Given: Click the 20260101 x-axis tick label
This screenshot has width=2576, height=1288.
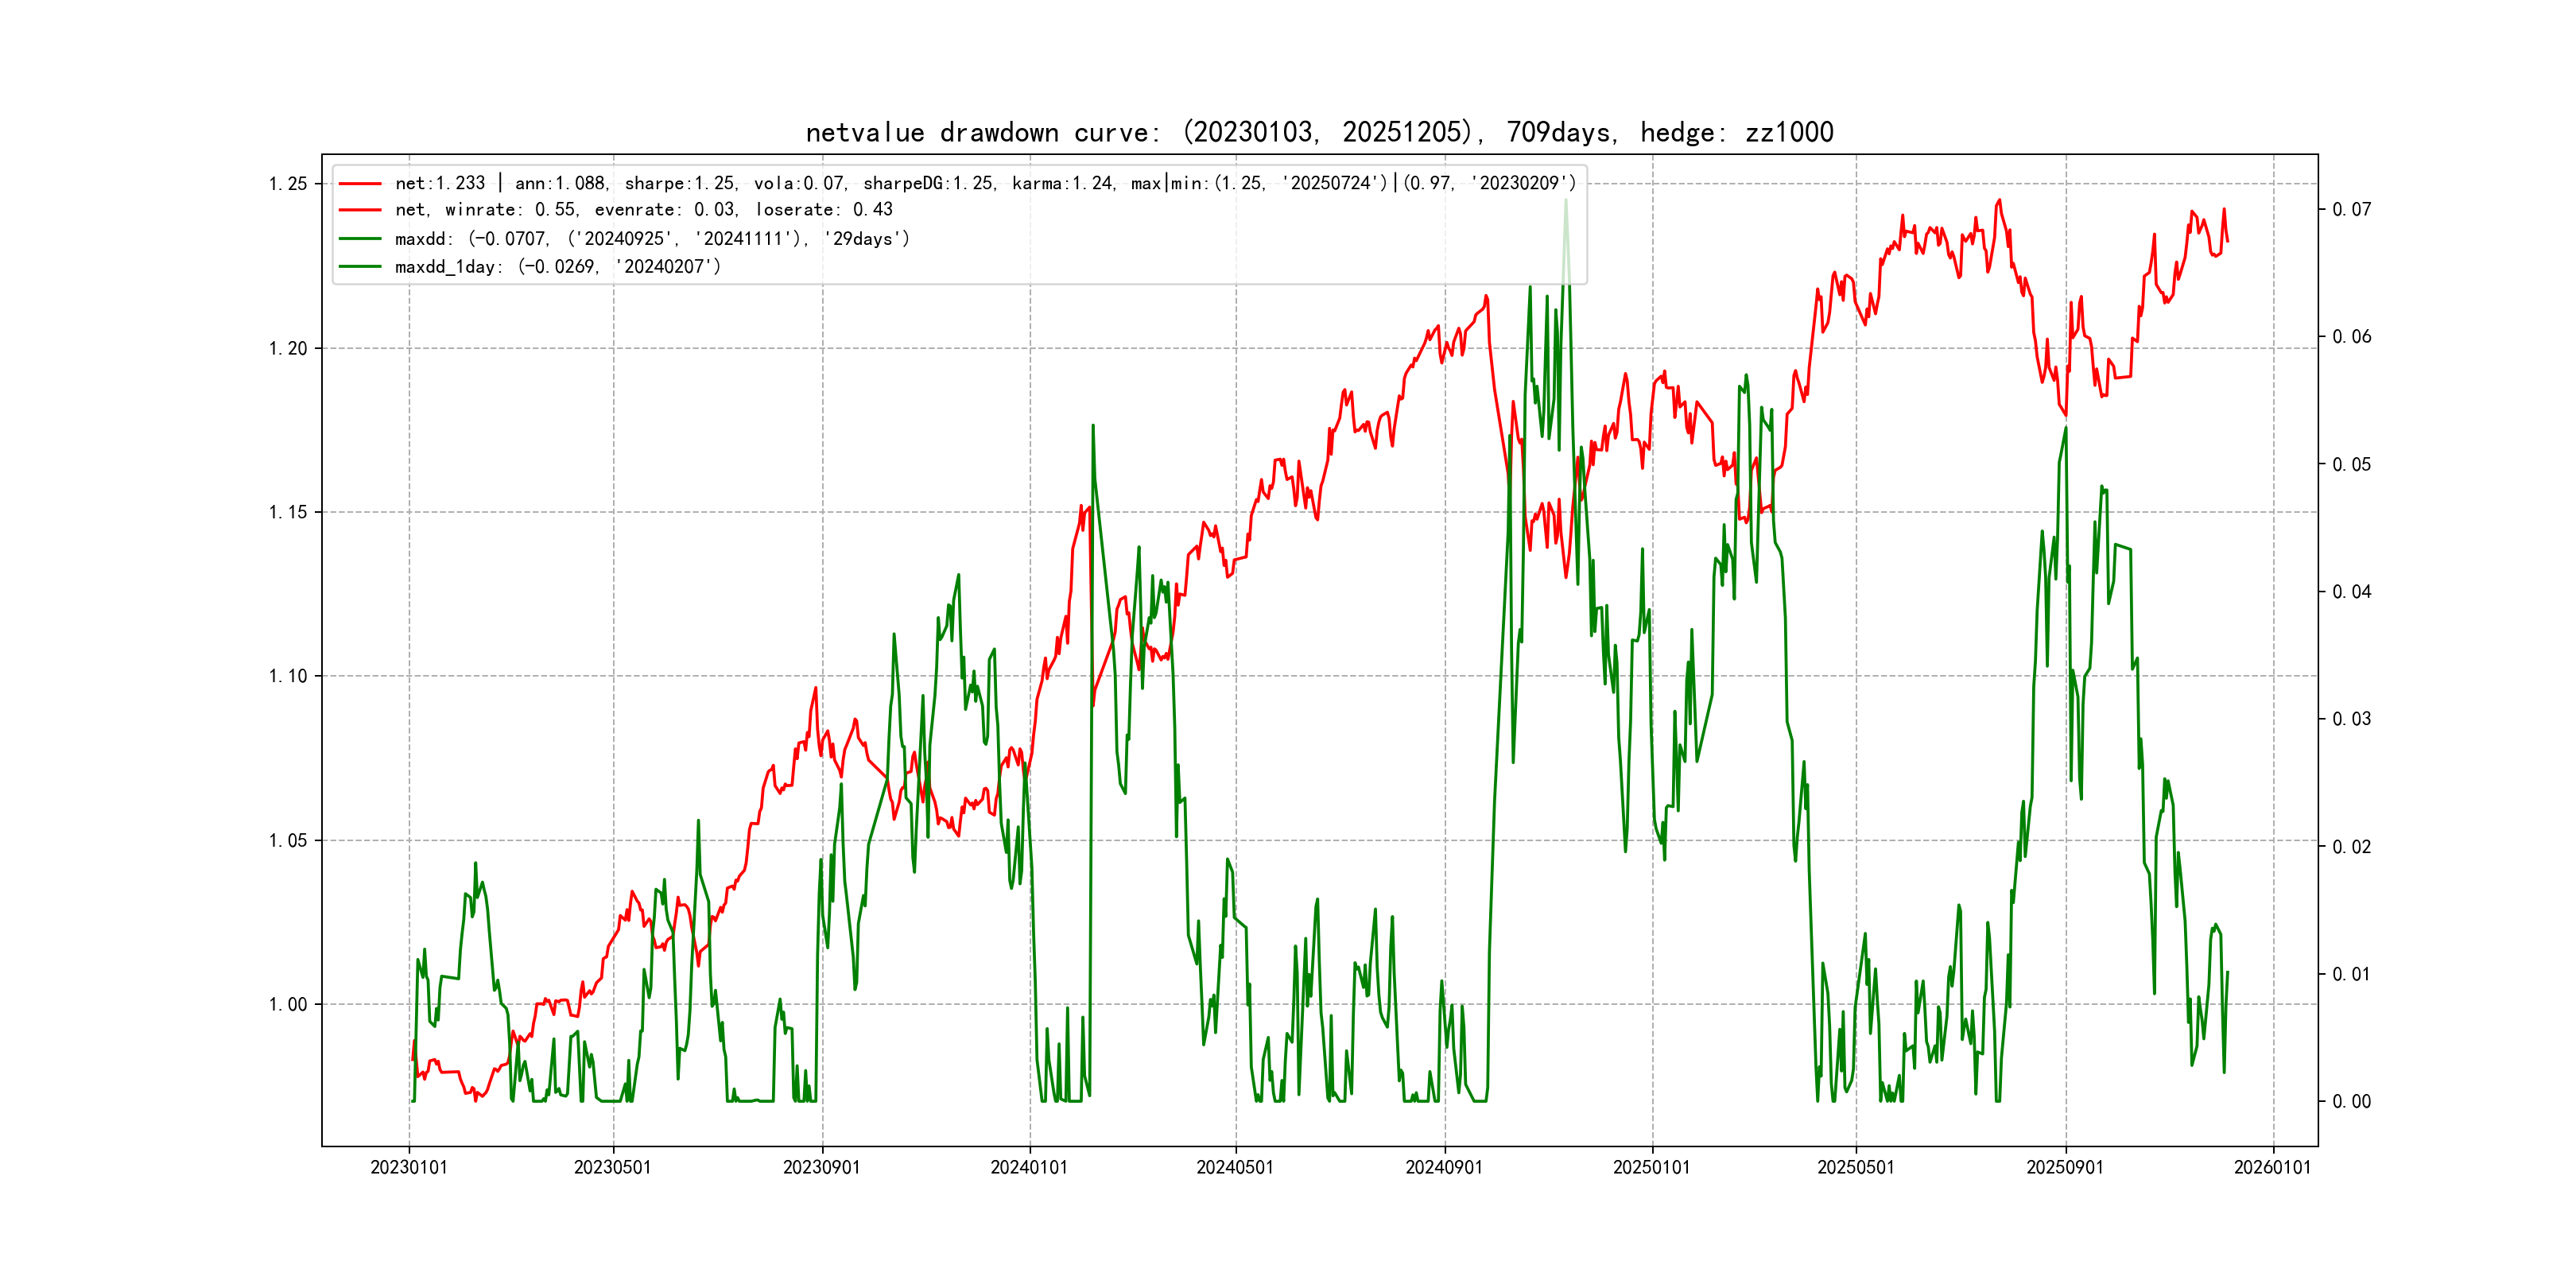Looking at the screenshot, I should (x=2272, y=1167).
